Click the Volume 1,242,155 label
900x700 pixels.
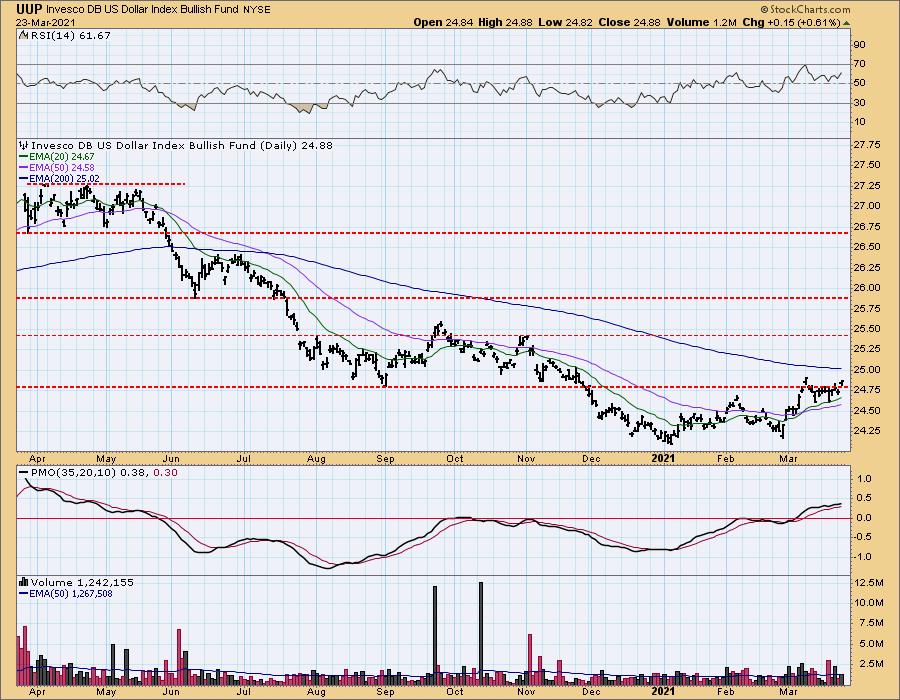click(x=82, y=582)
